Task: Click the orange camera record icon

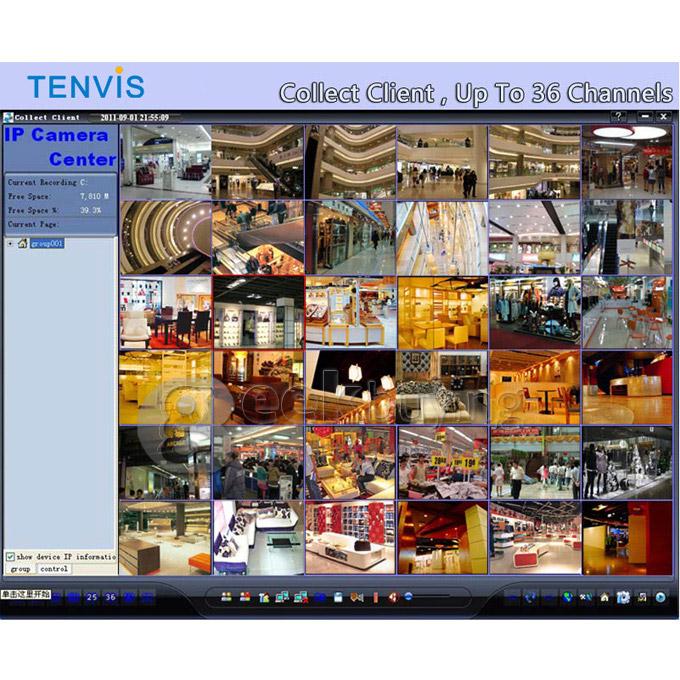Action: (356, 598)
